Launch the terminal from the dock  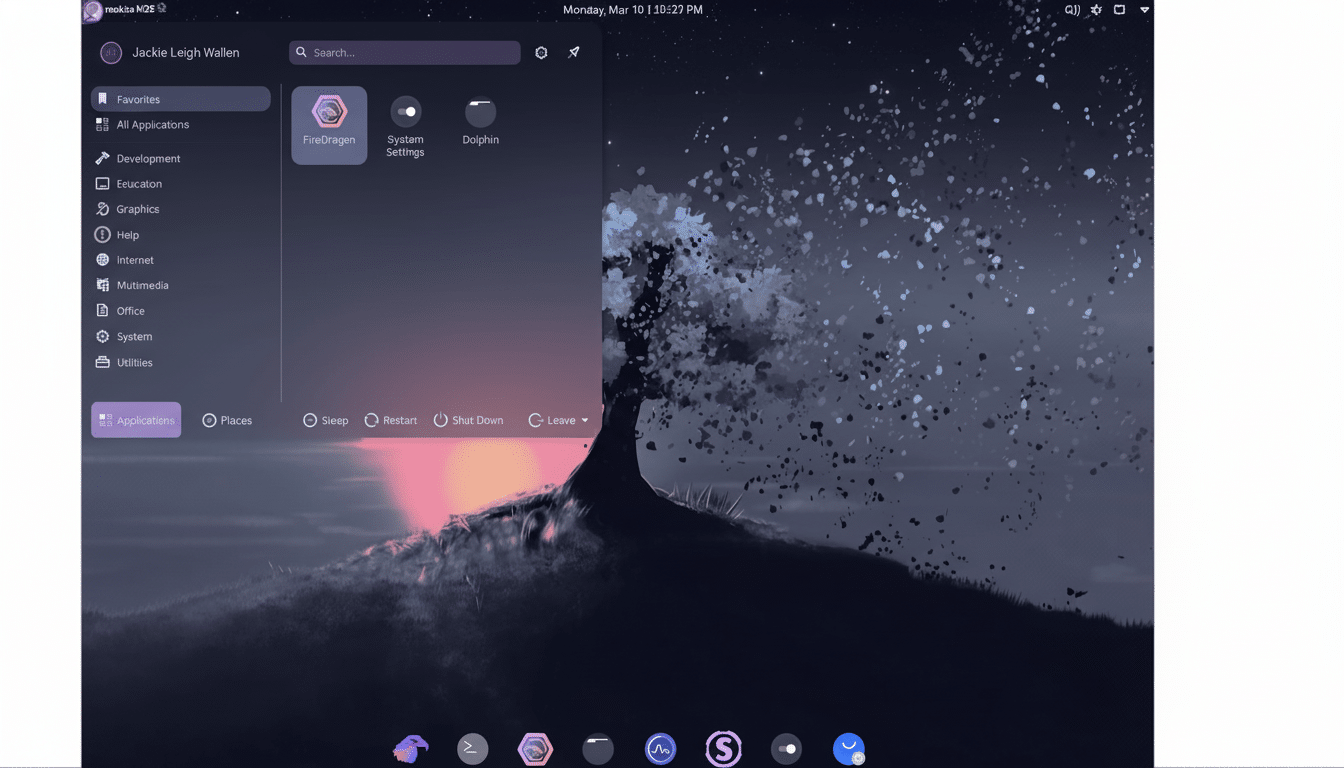[472, 747]
